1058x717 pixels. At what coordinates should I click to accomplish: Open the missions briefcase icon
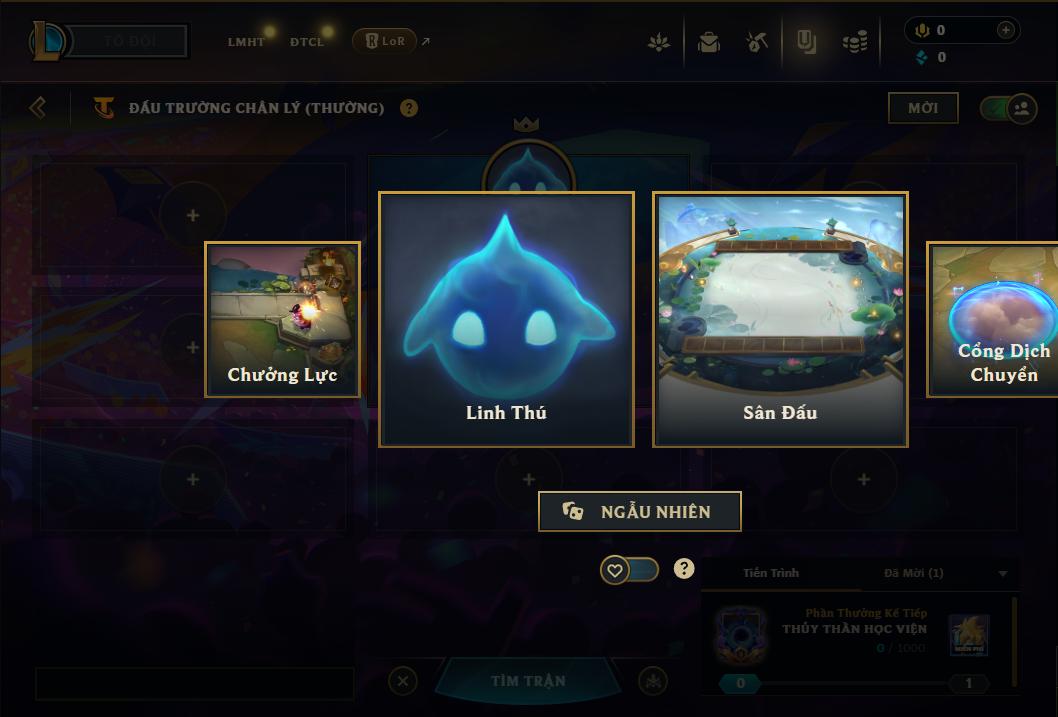[x=708, y=42]
